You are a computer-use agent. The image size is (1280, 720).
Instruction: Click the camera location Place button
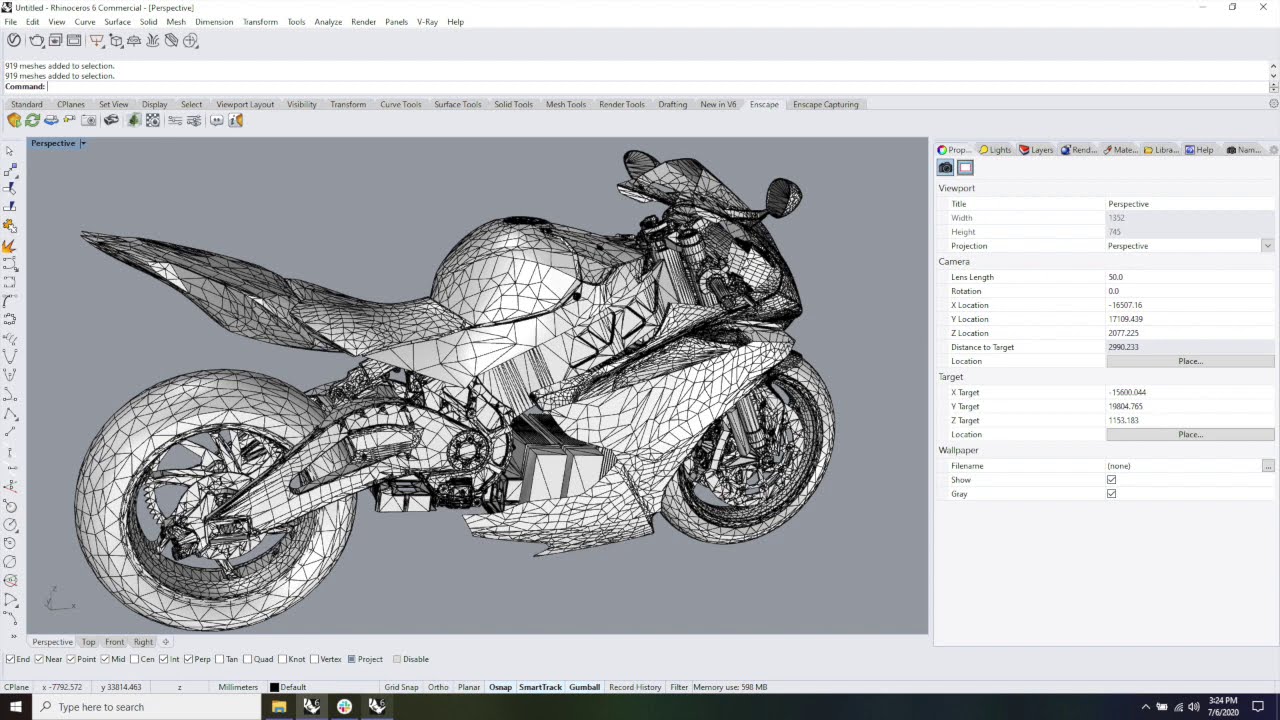[x=1190, y=361]
